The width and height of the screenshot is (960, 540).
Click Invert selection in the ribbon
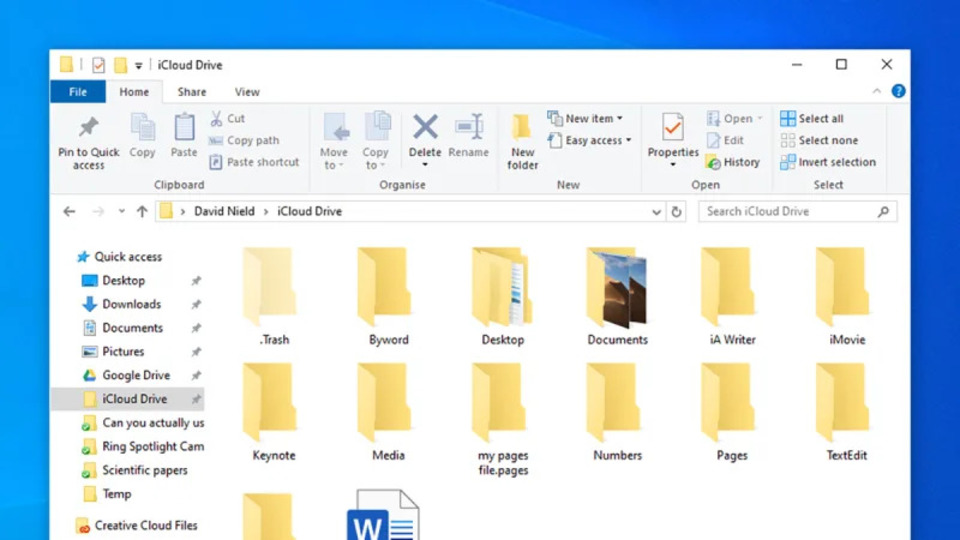tap(828, 162)
